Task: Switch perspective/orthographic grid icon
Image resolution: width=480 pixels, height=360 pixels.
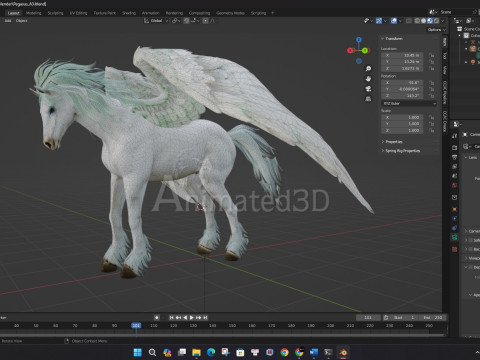Action: (x=368, y=99)
